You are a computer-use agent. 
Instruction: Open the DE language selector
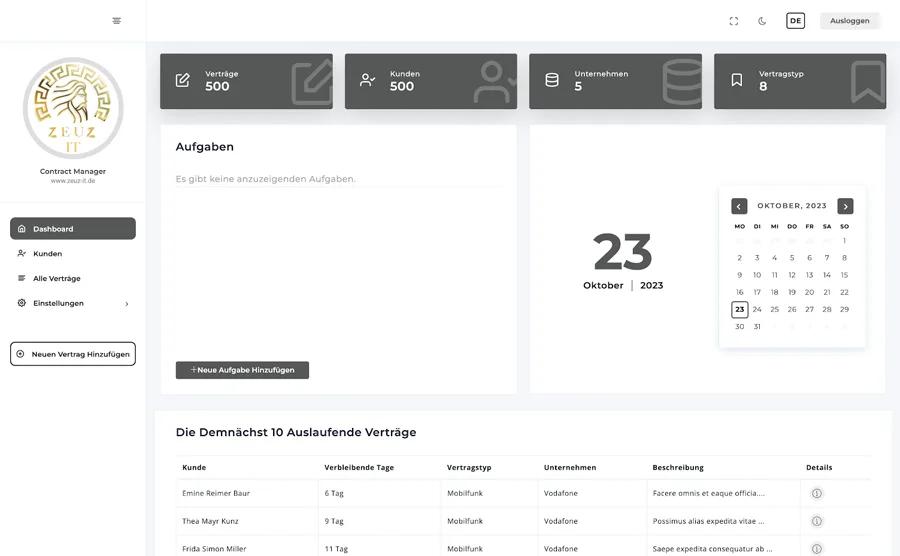pos(795,21)
